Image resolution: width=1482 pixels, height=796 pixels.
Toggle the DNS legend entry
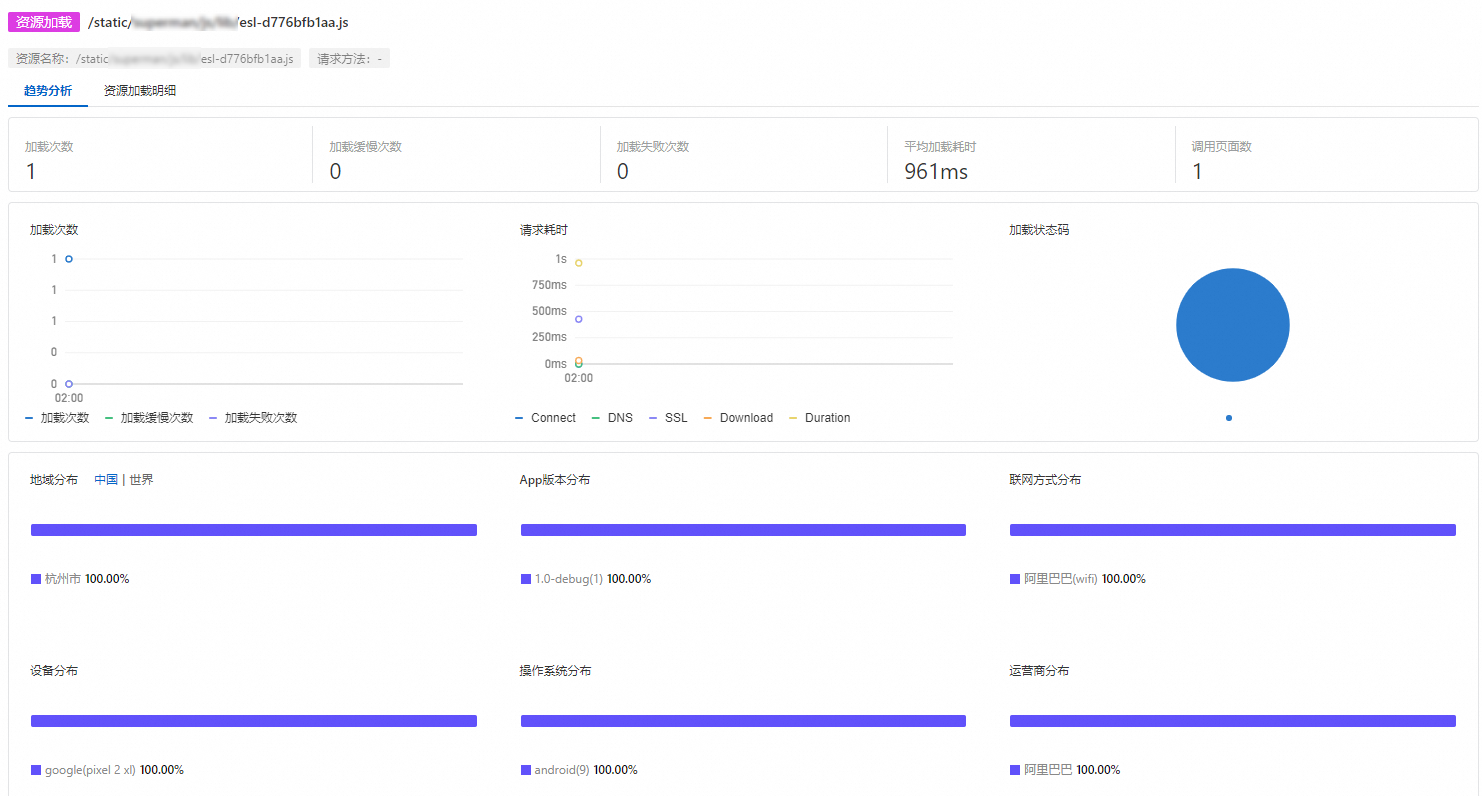612,418
